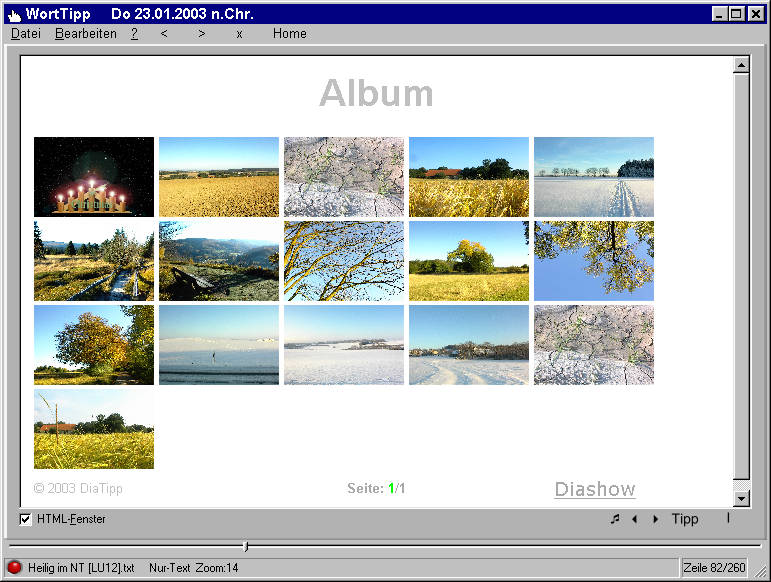Click the WortTipp hand icon in title bar

(14, 14)
